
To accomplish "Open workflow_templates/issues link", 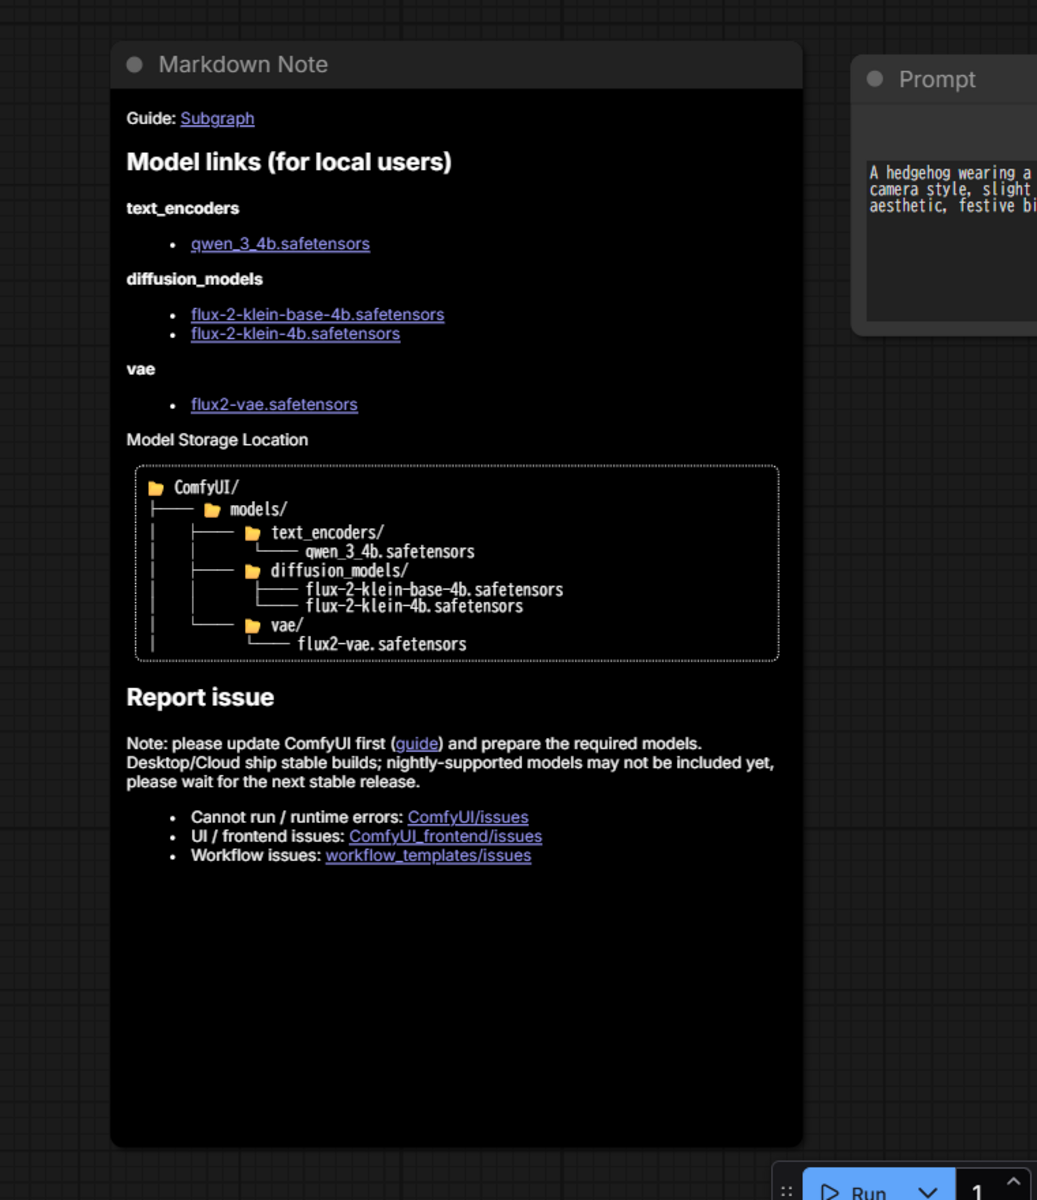I will point(428,855).
